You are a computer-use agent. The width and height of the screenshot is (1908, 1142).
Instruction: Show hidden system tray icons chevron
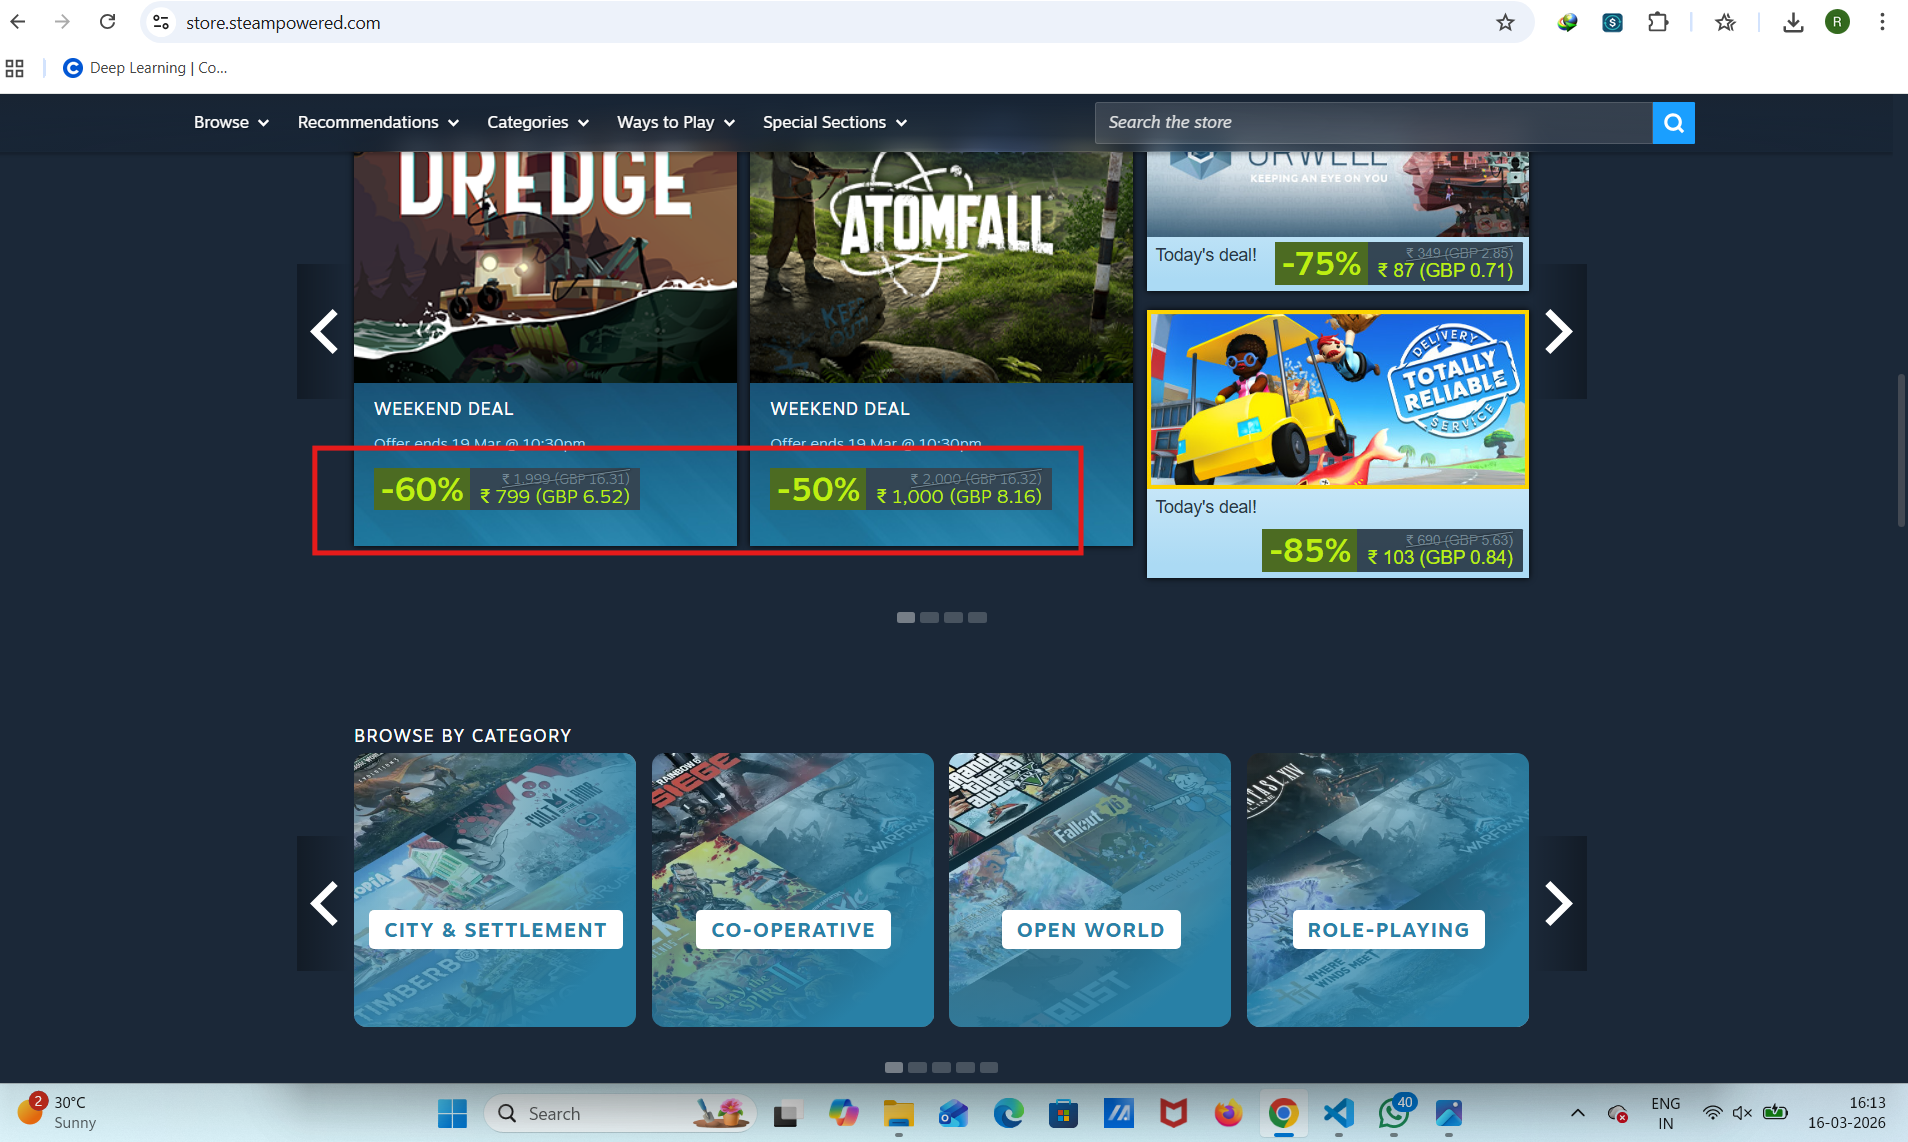click(1577, 1113)
